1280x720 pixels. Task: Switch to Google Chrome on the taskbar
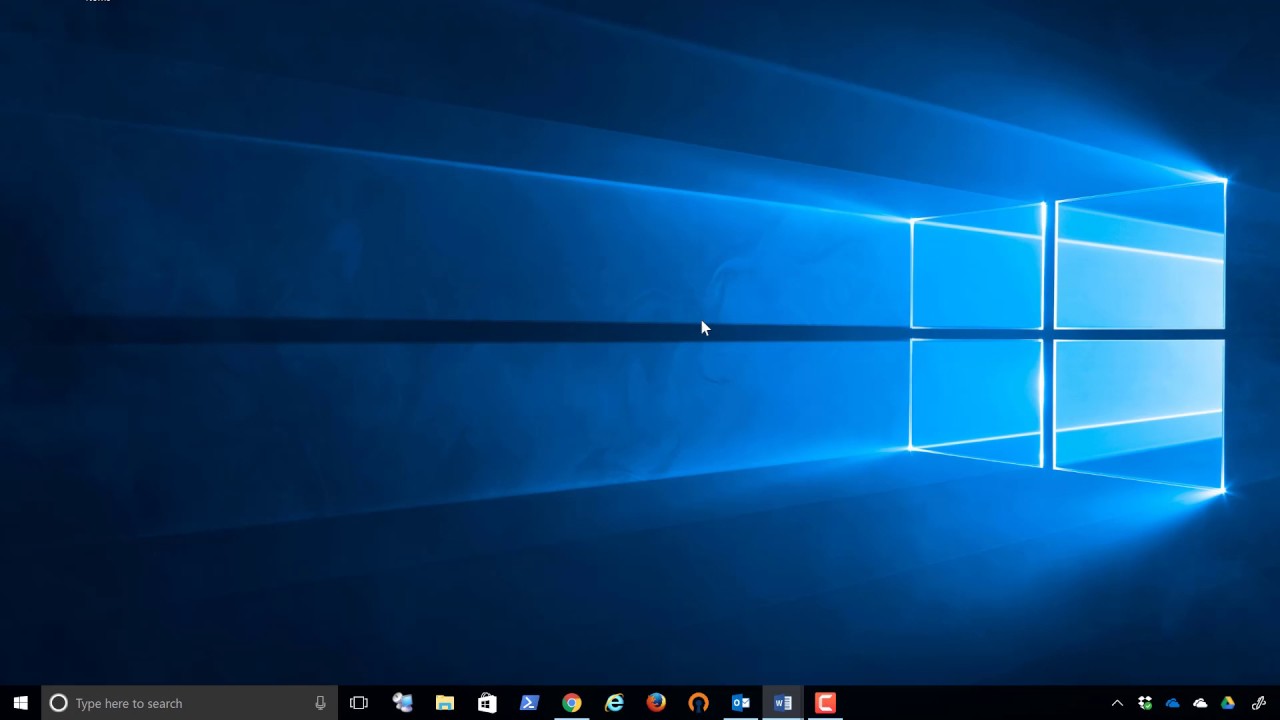point(571,703)
